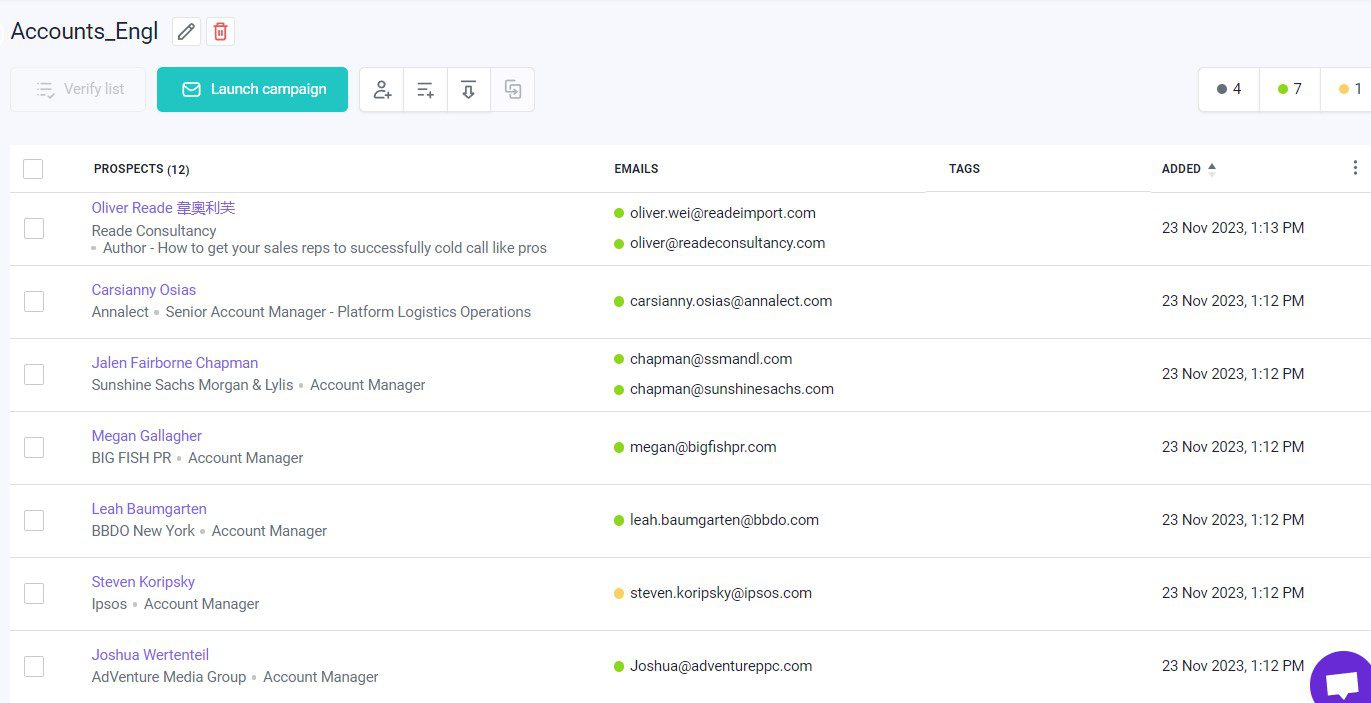Open the three-dot column options menu
1371x703 pixels.
click(1355, 168)
